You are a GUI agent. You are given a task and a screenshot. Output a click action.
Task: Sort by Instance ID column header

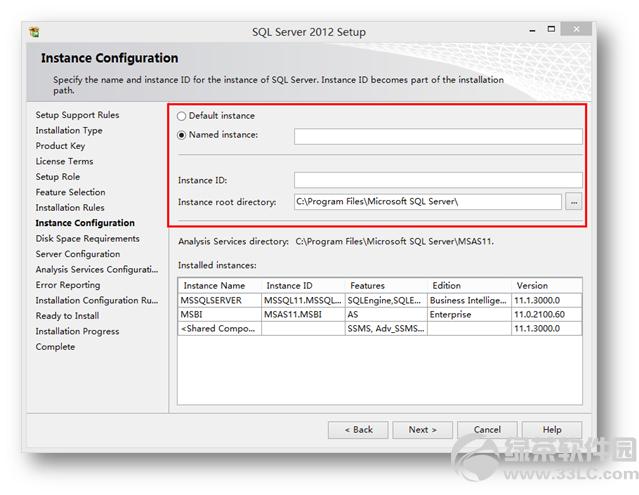pos(303,286)
